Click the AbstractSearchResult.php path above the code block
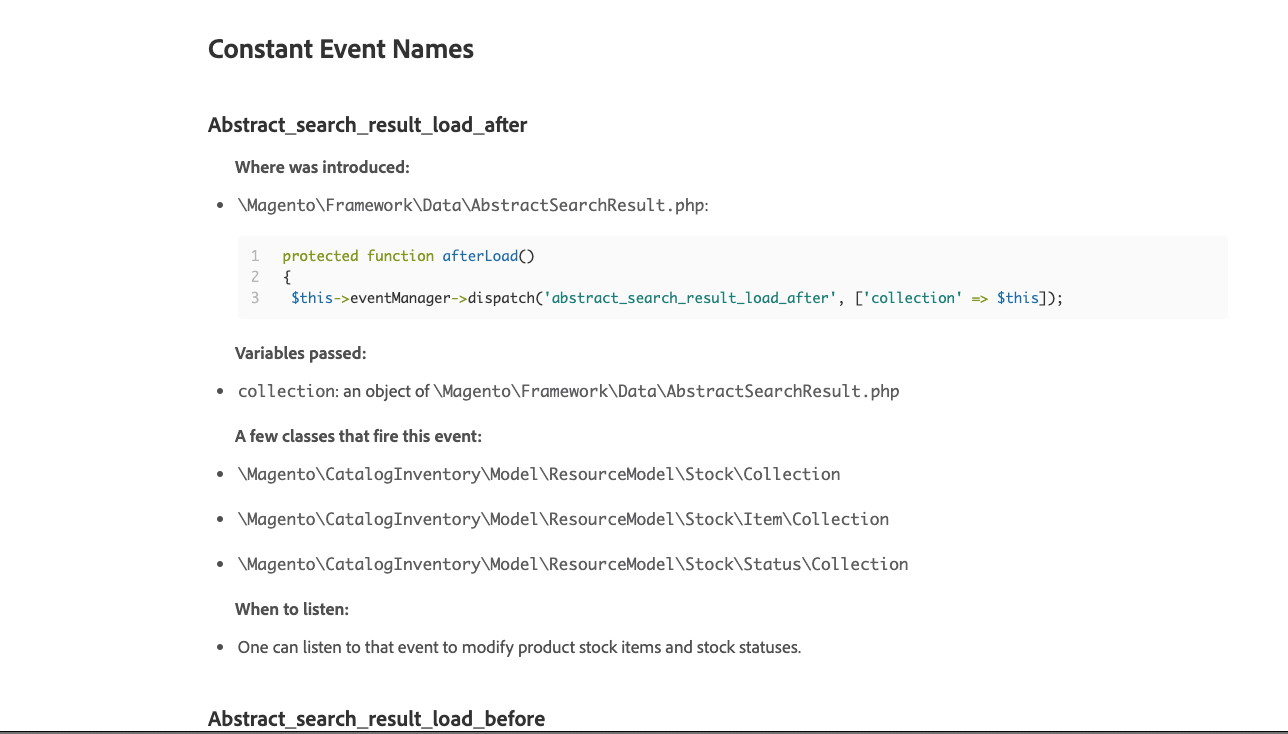 [472, 205]
